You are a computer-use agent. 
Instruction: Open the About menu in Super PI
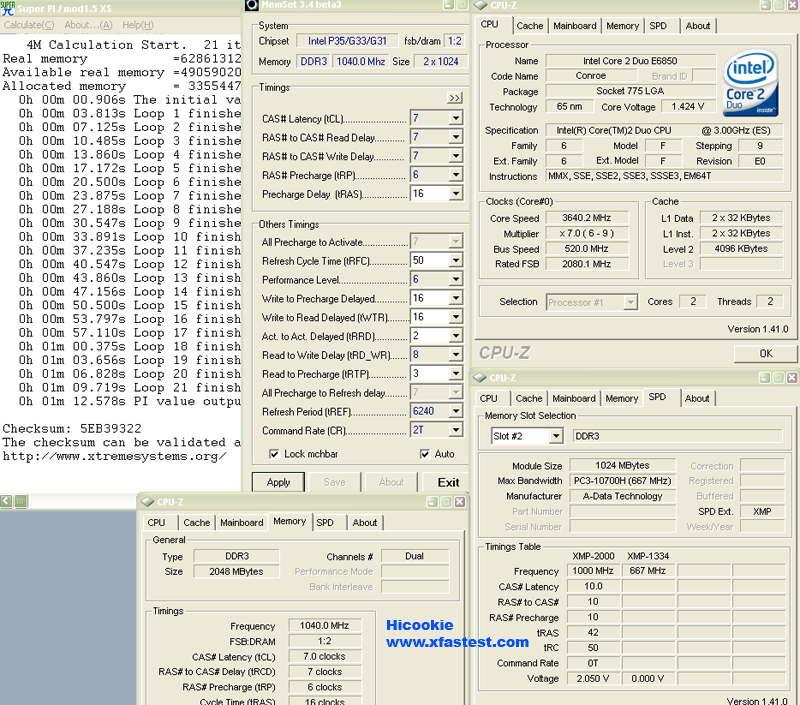88,25
